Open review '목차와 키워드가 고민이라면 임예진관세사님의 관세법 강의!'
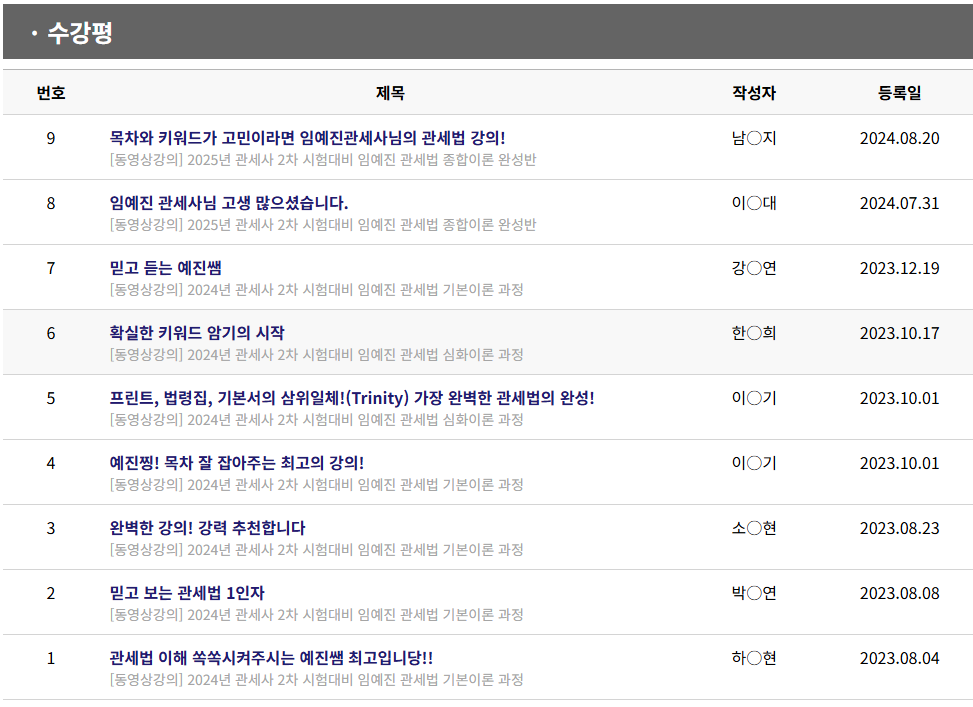 [307, 138]
